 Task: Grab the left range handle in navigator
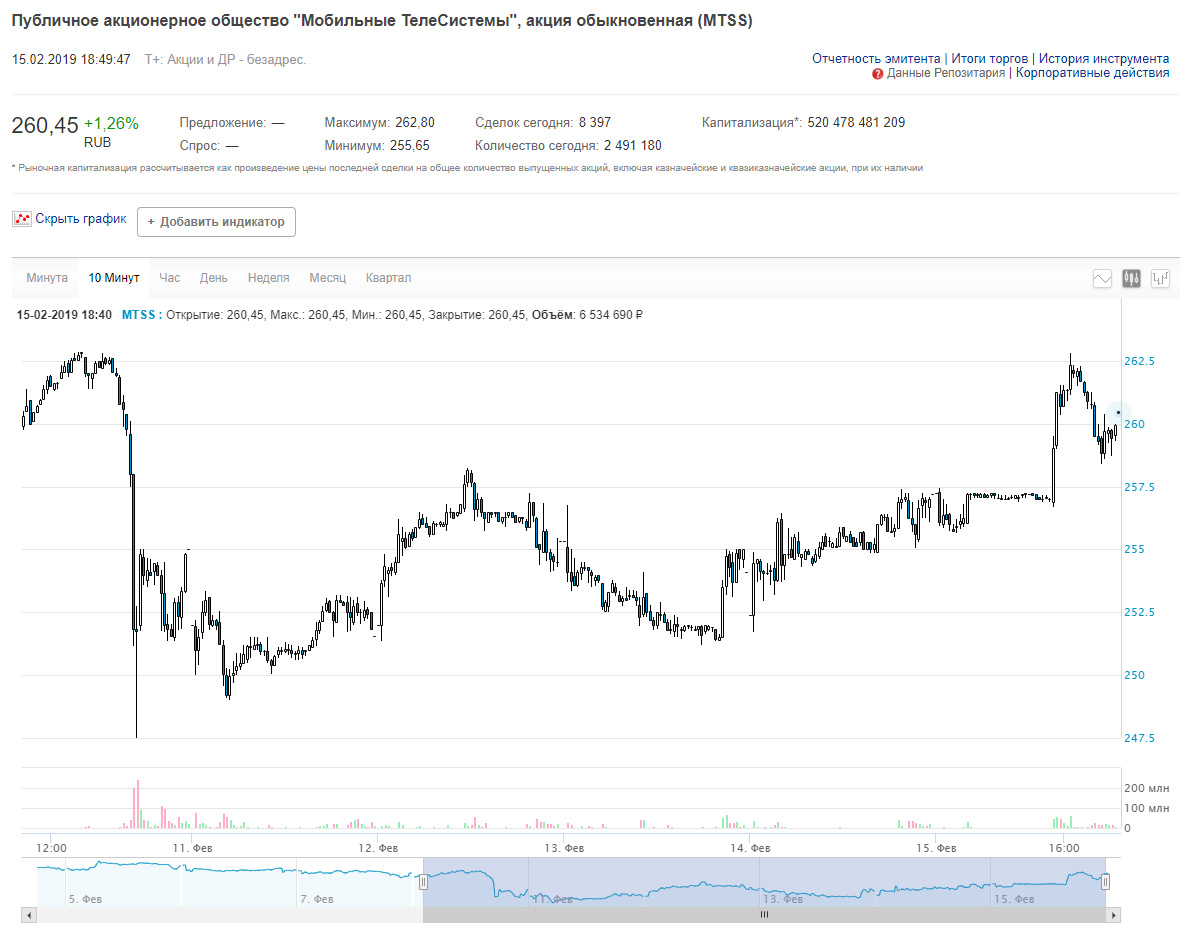[x=423, y=882]
